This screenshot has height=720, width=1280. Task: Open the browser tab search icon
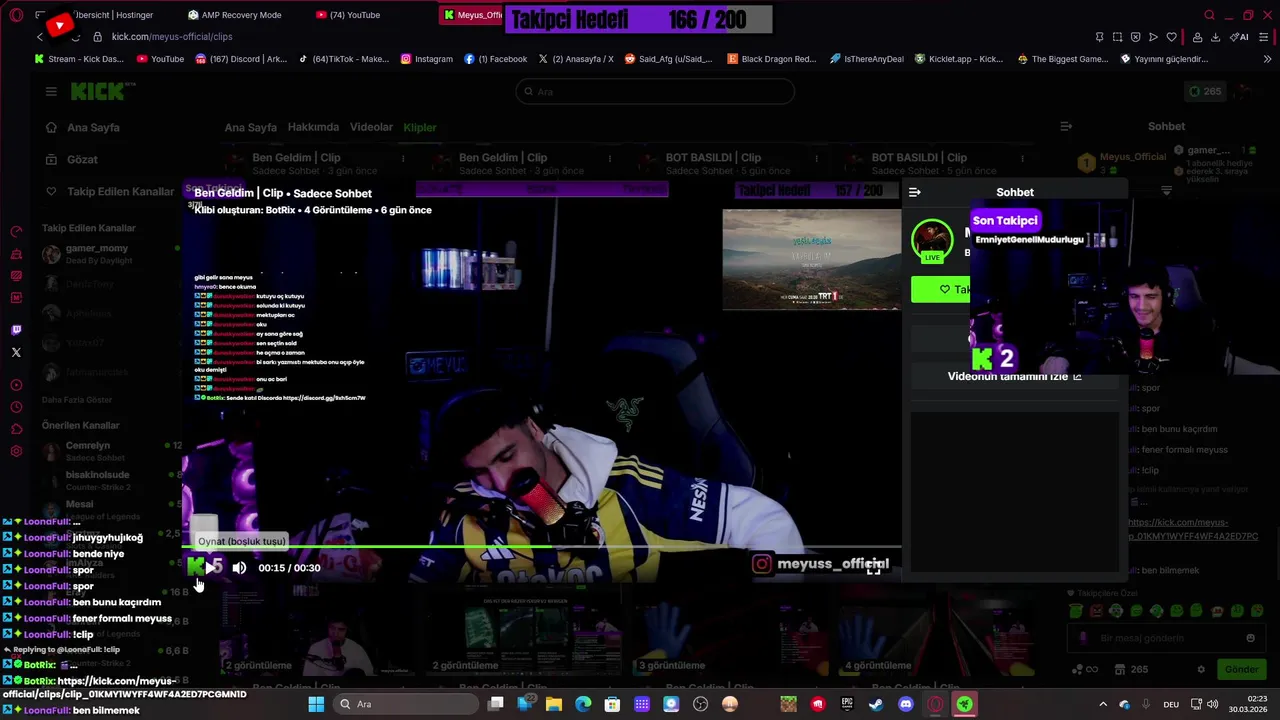click(x=1209, y=15)
